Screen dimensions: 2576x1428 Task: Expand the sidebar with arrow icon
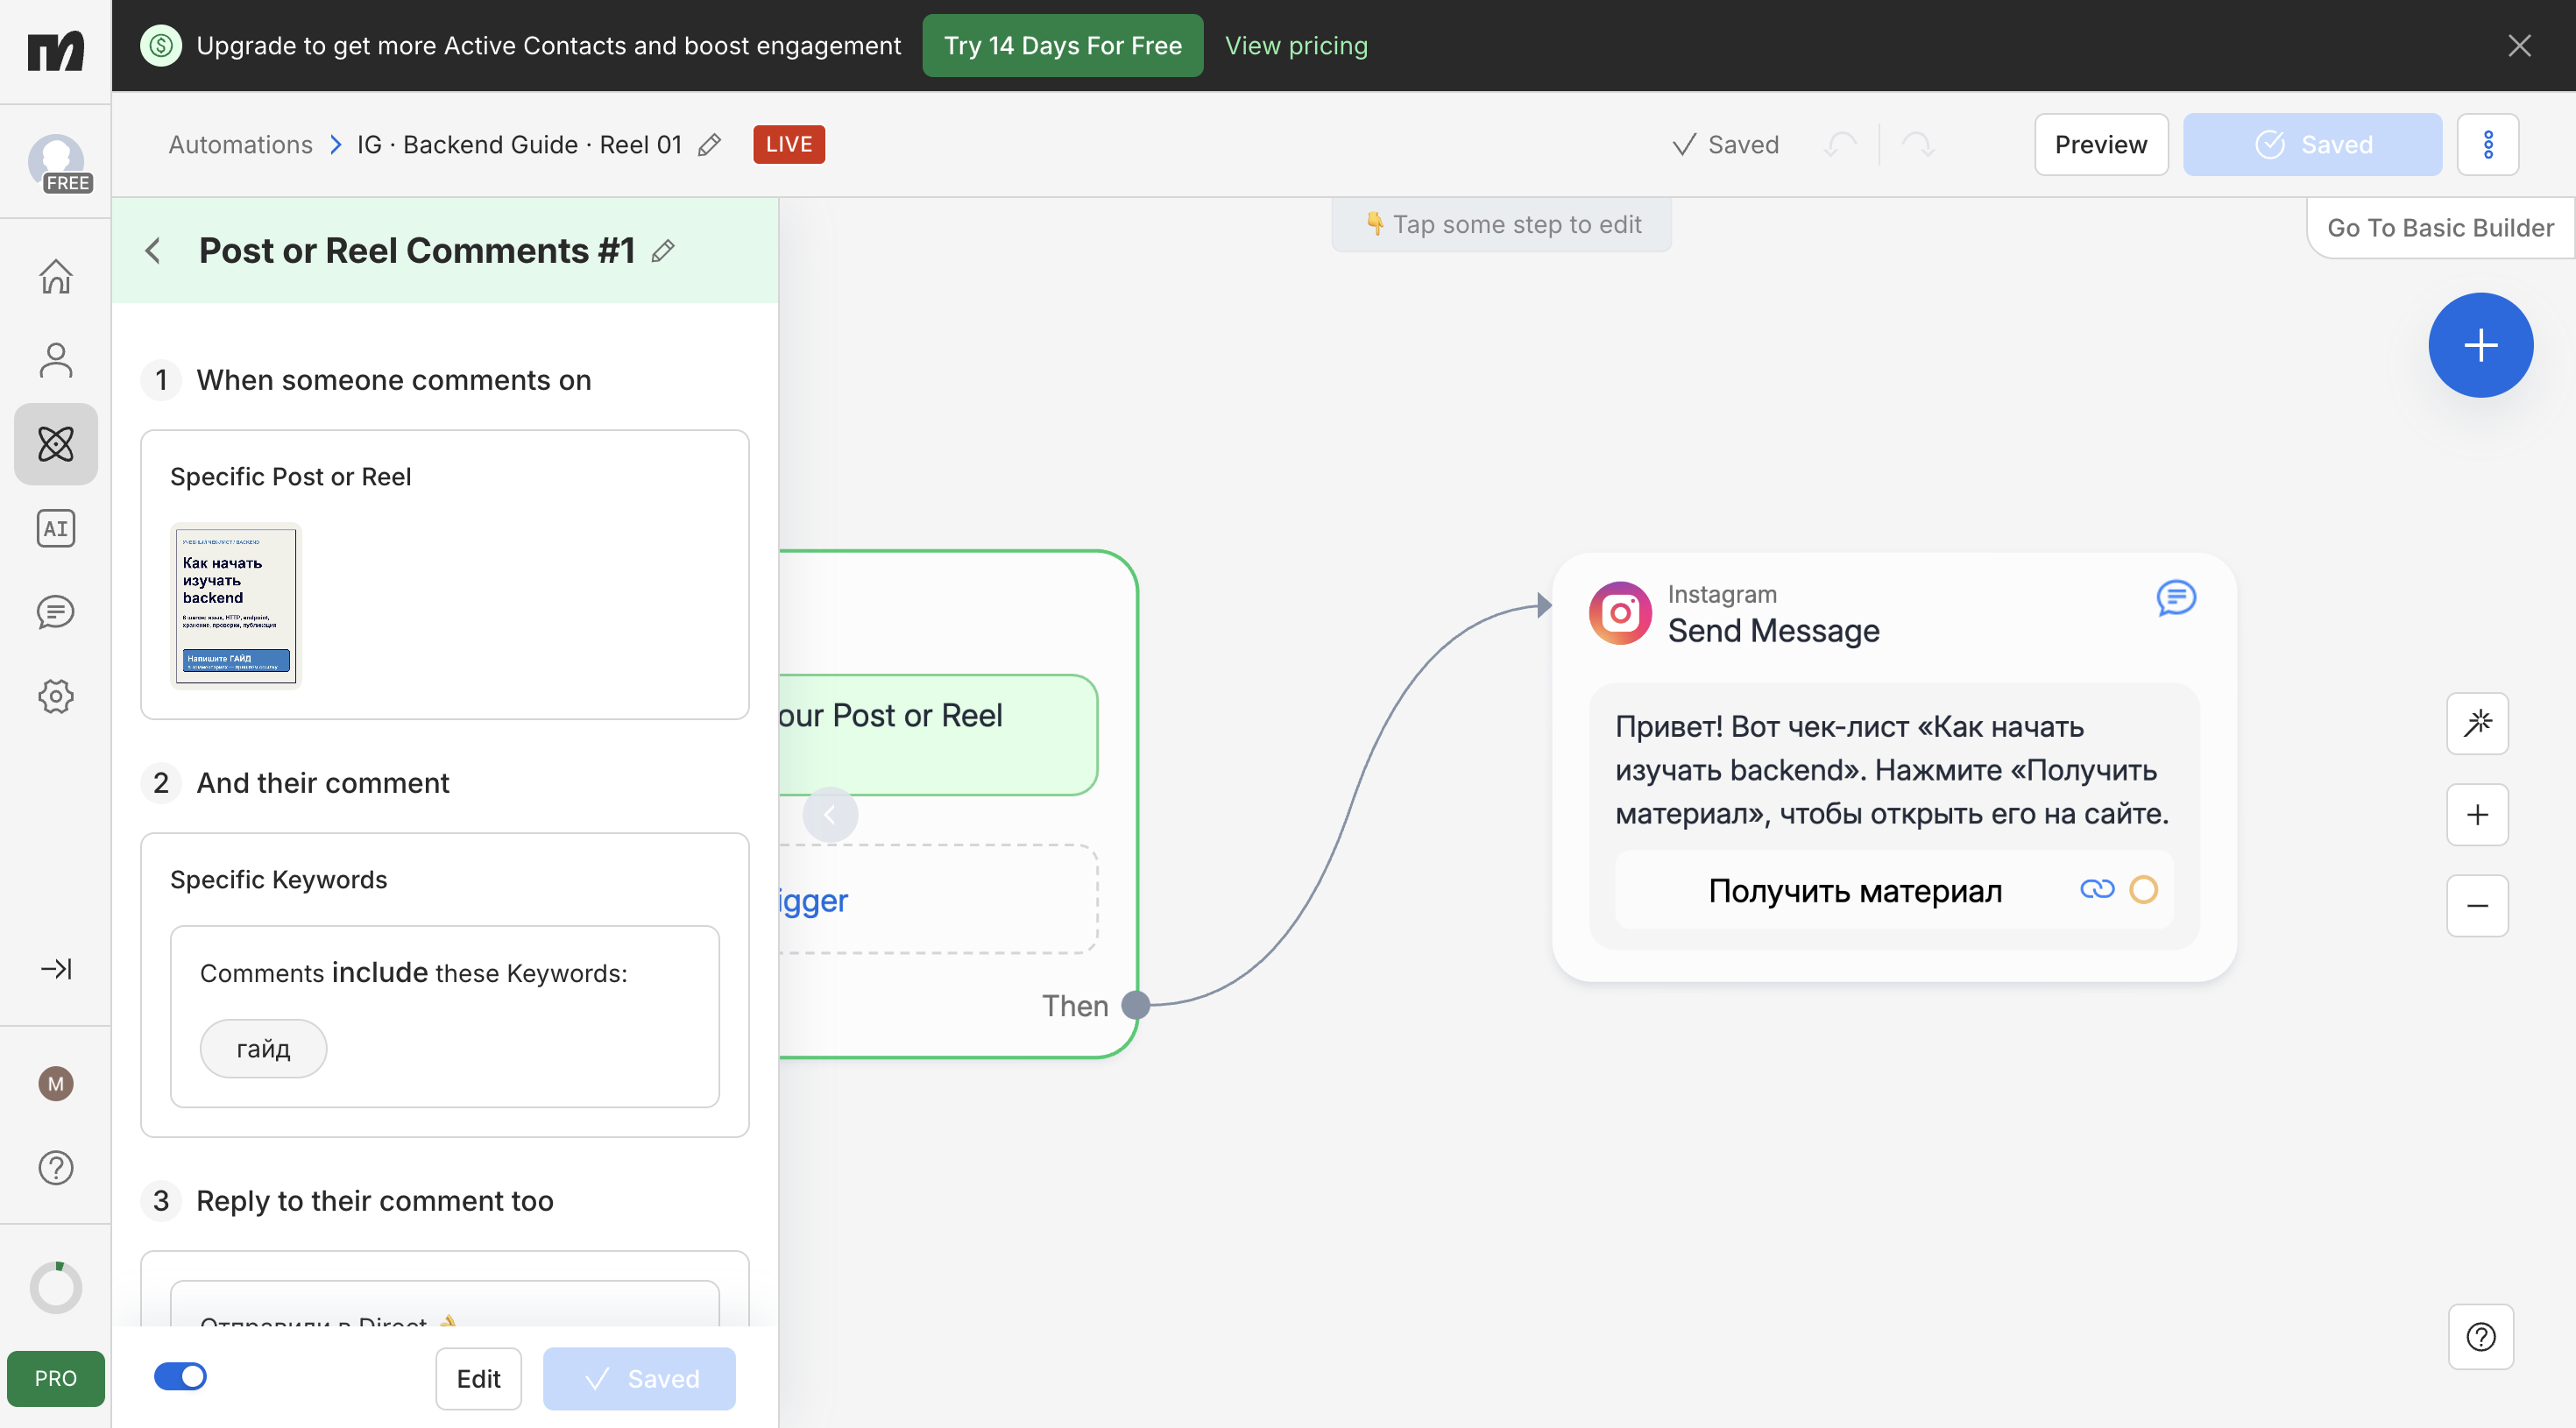56,968
